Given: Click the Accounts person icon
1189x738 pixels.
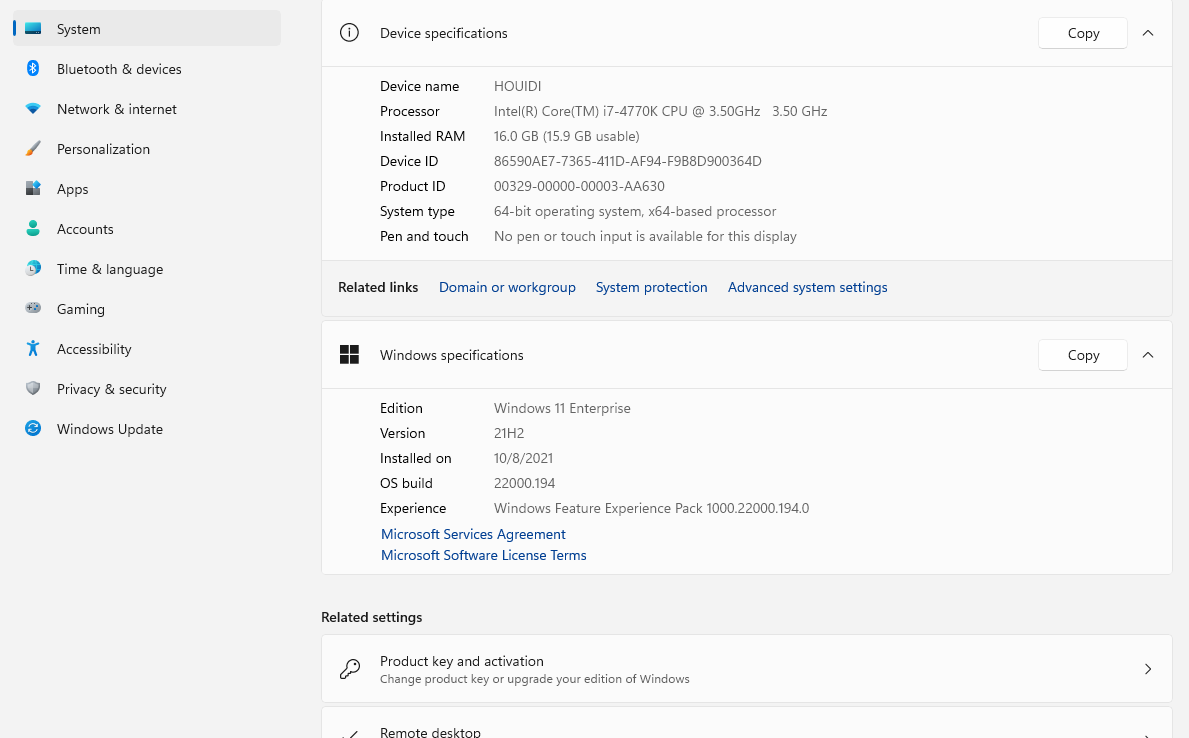Looking at the screenshot, I should tap(33, 229).
